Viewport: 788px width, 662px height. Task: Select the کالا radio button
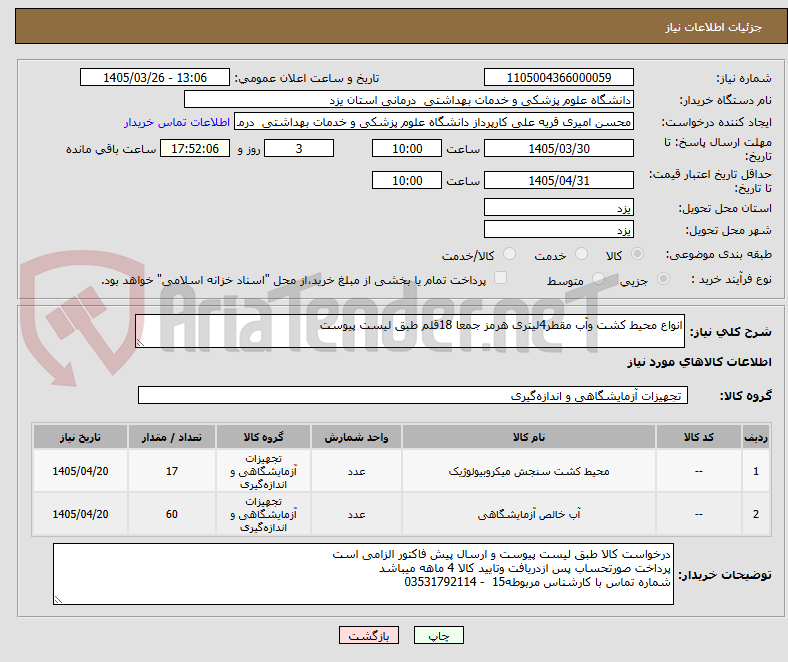click(637, 254)
